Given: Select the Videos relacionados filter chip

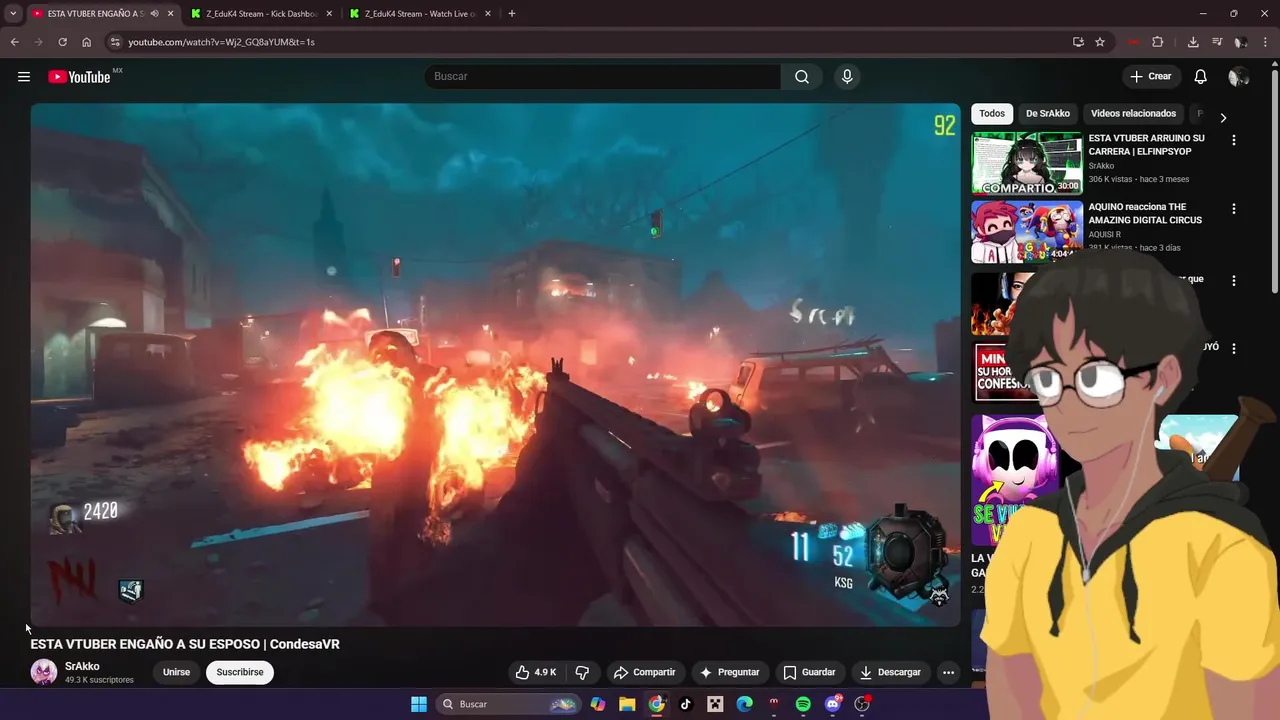Looking at the screenshot, I should pyautogui.click(x=1133, y=114).
